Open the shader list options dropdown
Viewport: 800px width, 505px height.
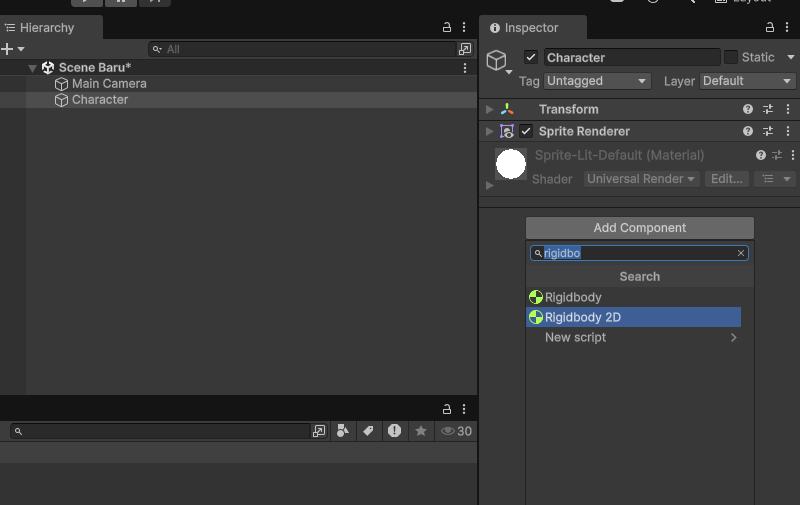click(776, 179)
